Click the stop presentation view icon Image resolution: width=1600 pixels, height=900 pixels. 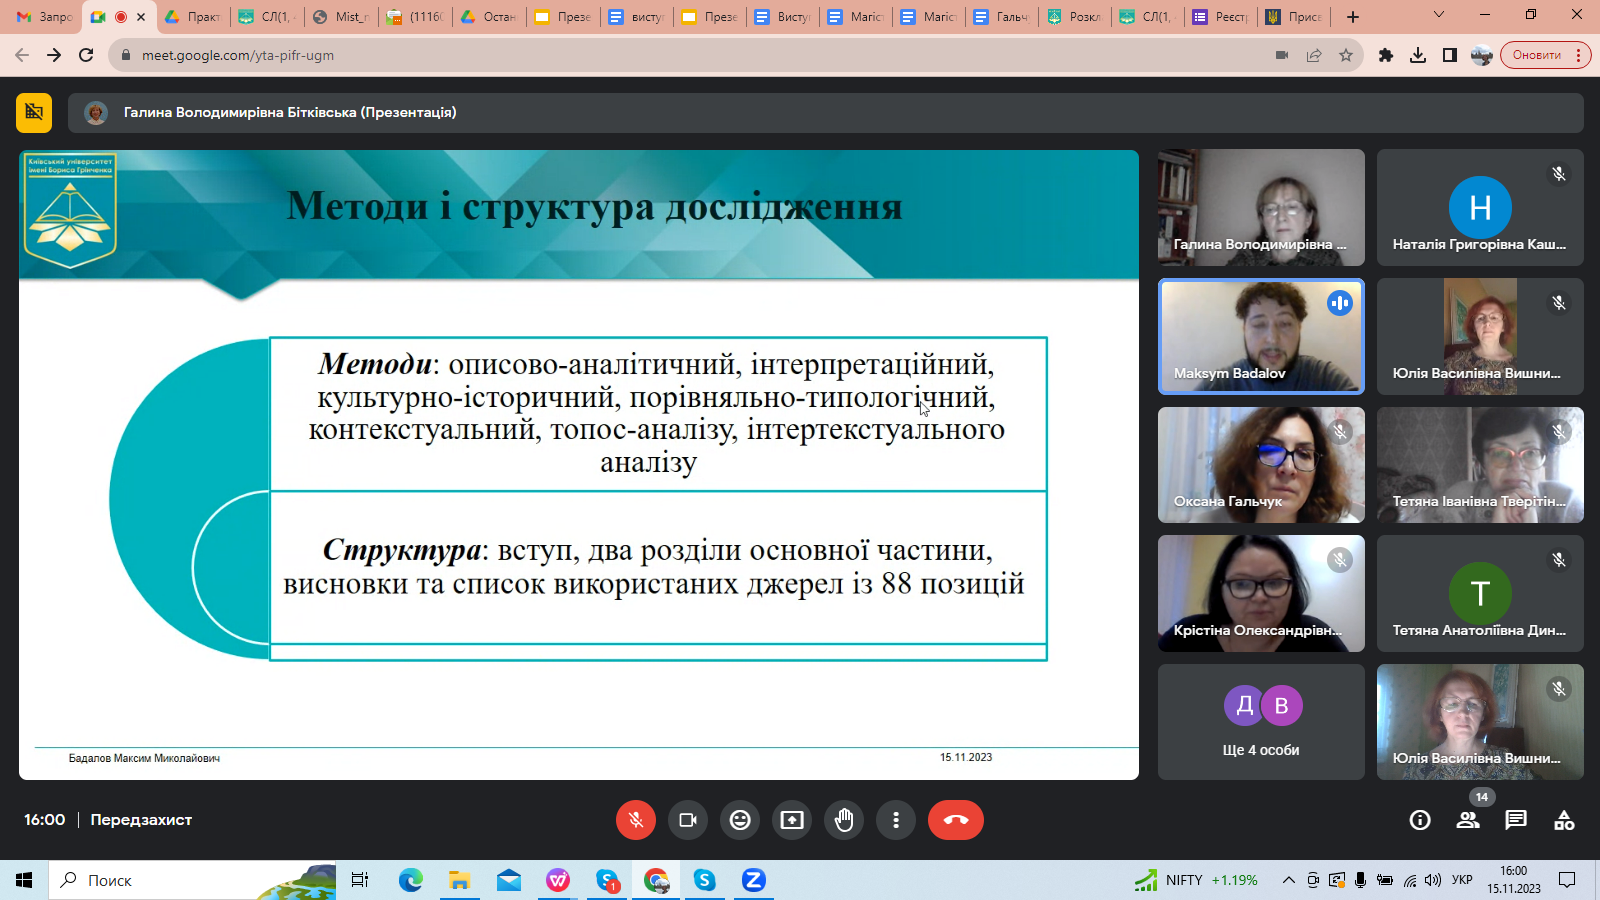click(x=34, y=112)
